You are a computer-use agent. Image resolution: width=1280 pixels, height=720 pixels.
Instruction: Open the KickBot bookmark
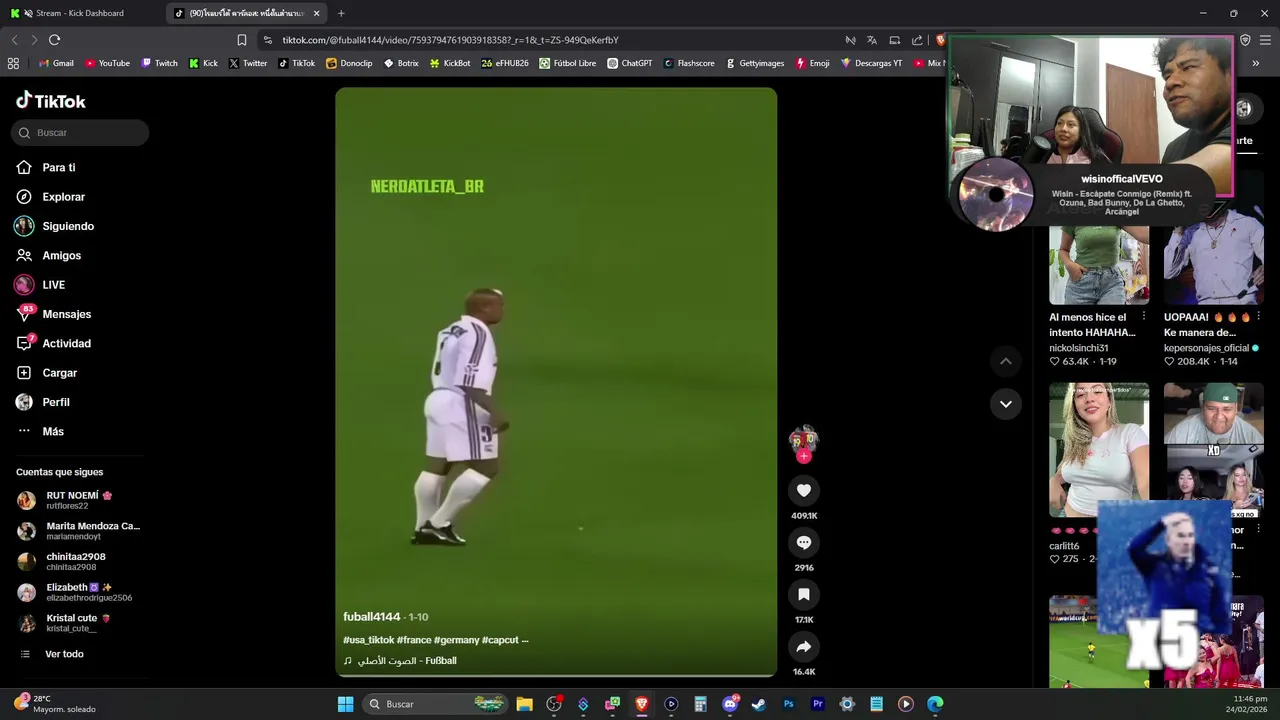pos(450,63)
